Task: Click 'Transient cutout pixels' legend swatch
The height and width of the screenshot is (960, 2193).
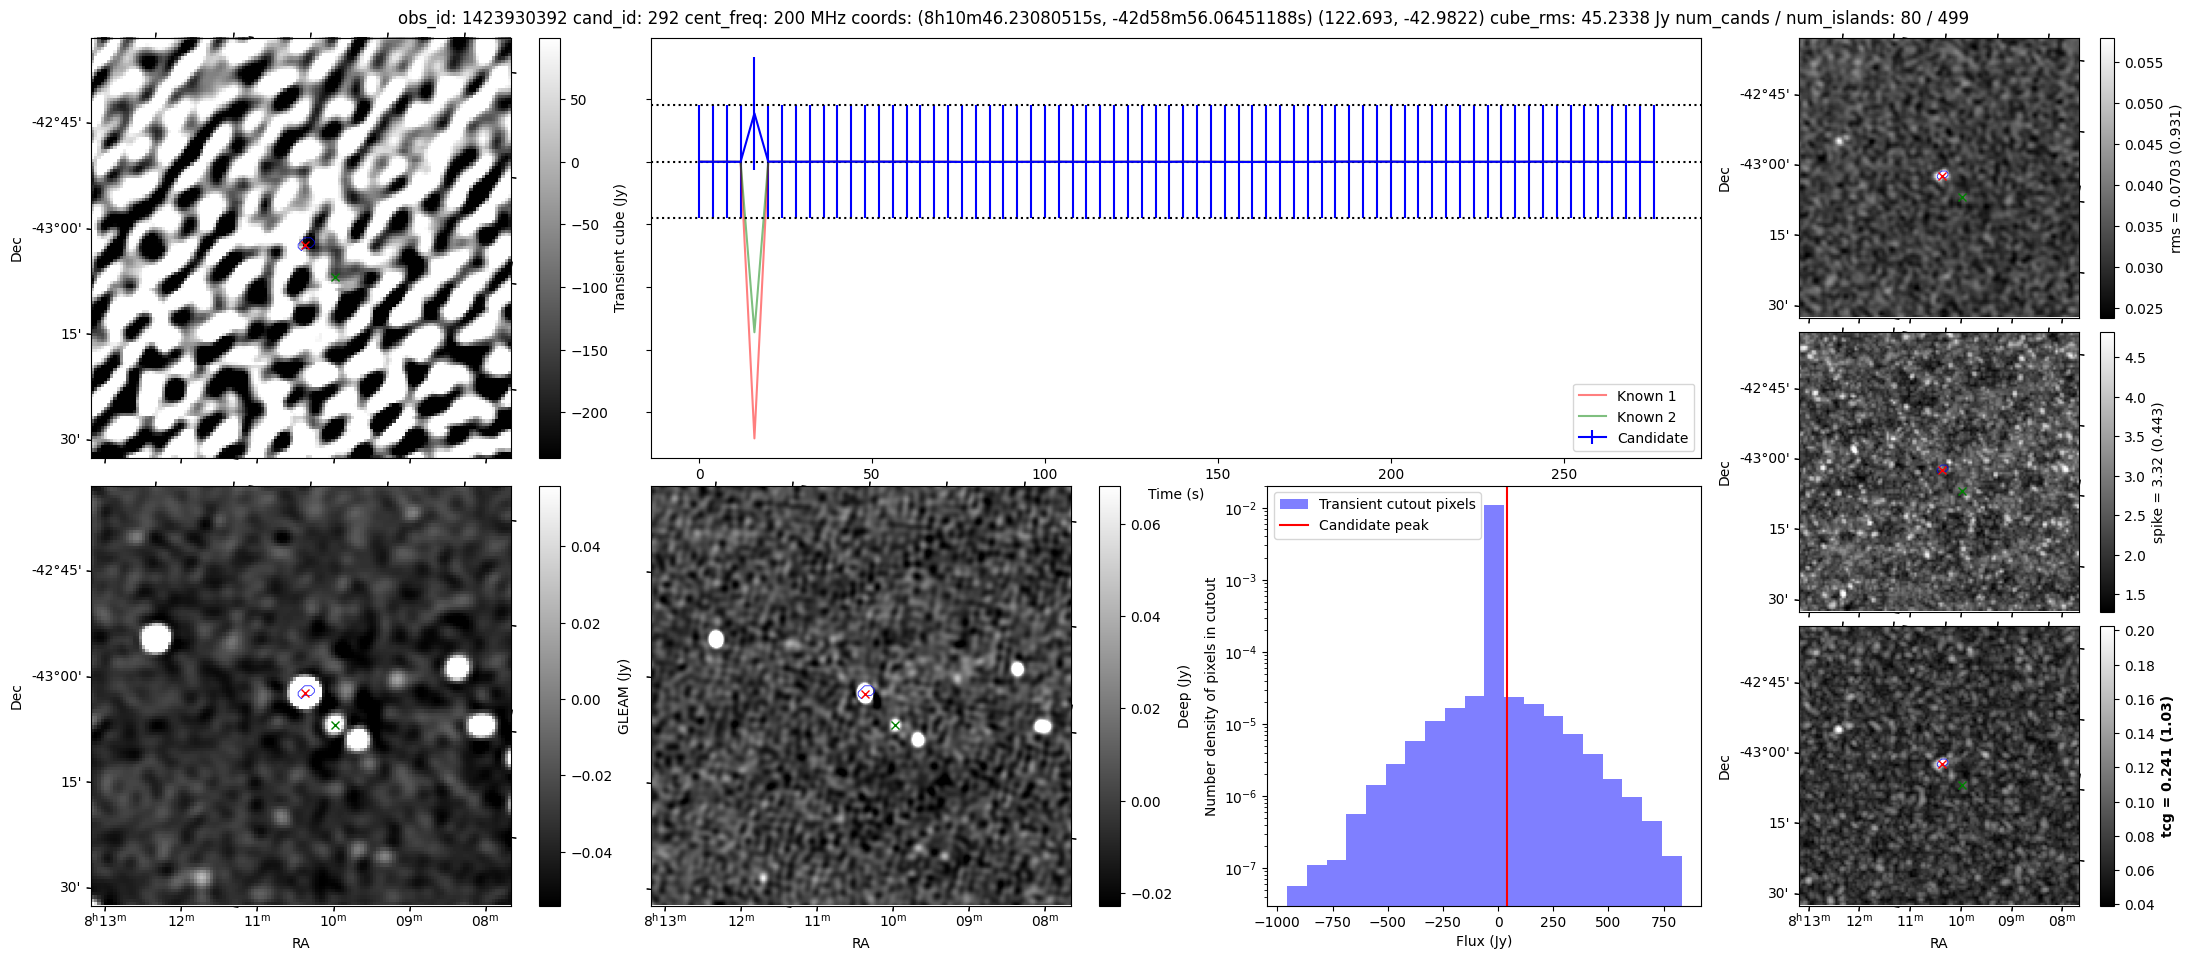Action: (1294, 504)
